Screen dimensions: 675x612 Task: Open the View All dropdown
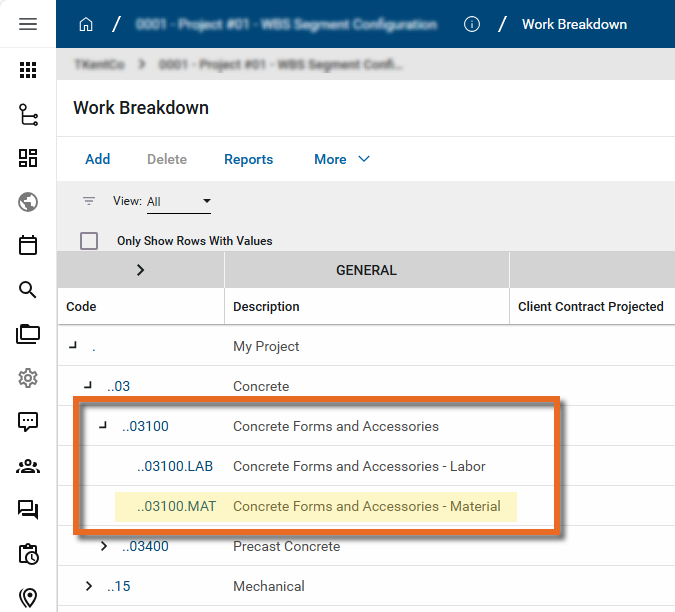click(x=179, y=201)
